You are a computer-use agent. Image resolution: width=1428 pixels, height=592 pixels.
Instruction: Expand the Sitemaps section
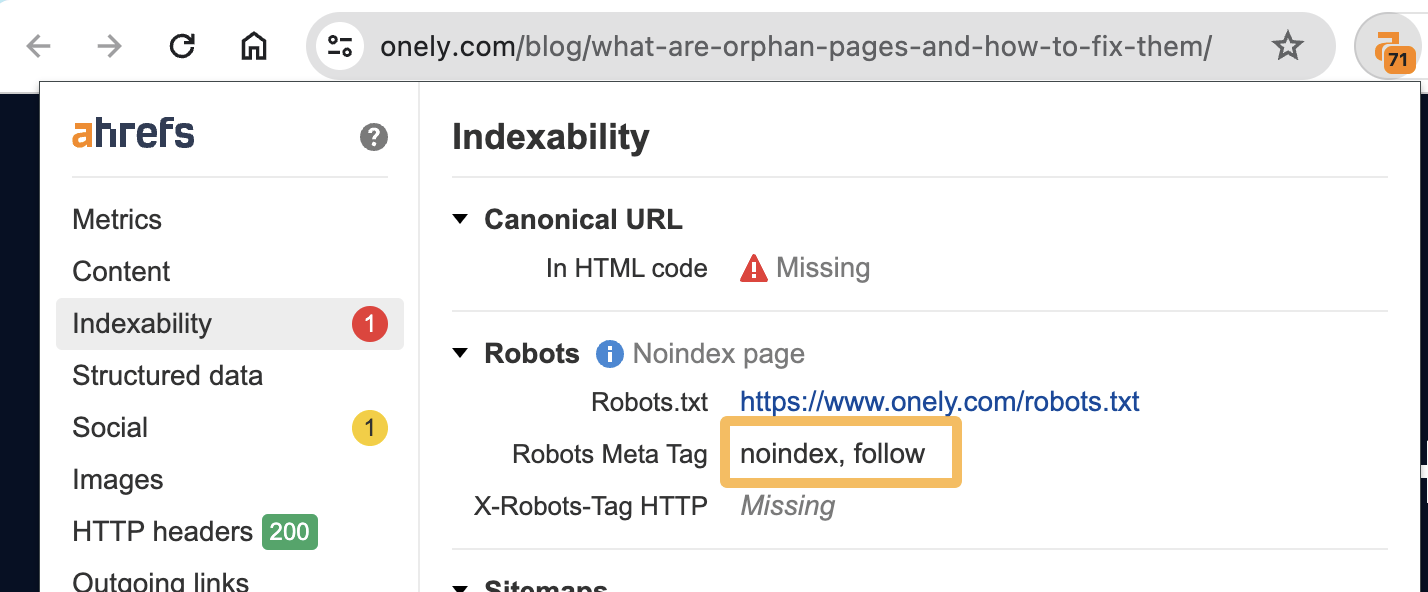[x=461, y=585]
